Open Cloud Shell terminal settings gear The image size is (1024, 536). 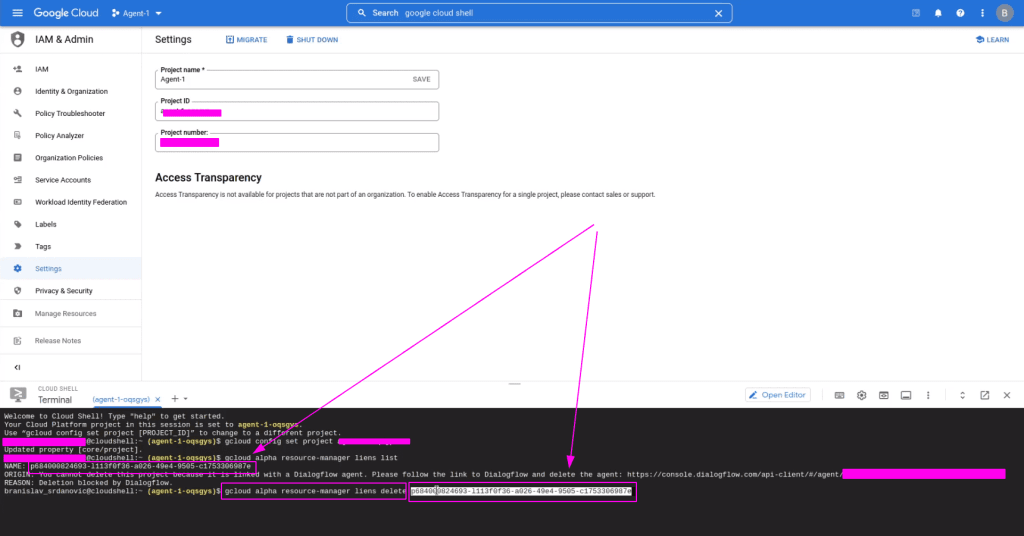pos(862,396)
